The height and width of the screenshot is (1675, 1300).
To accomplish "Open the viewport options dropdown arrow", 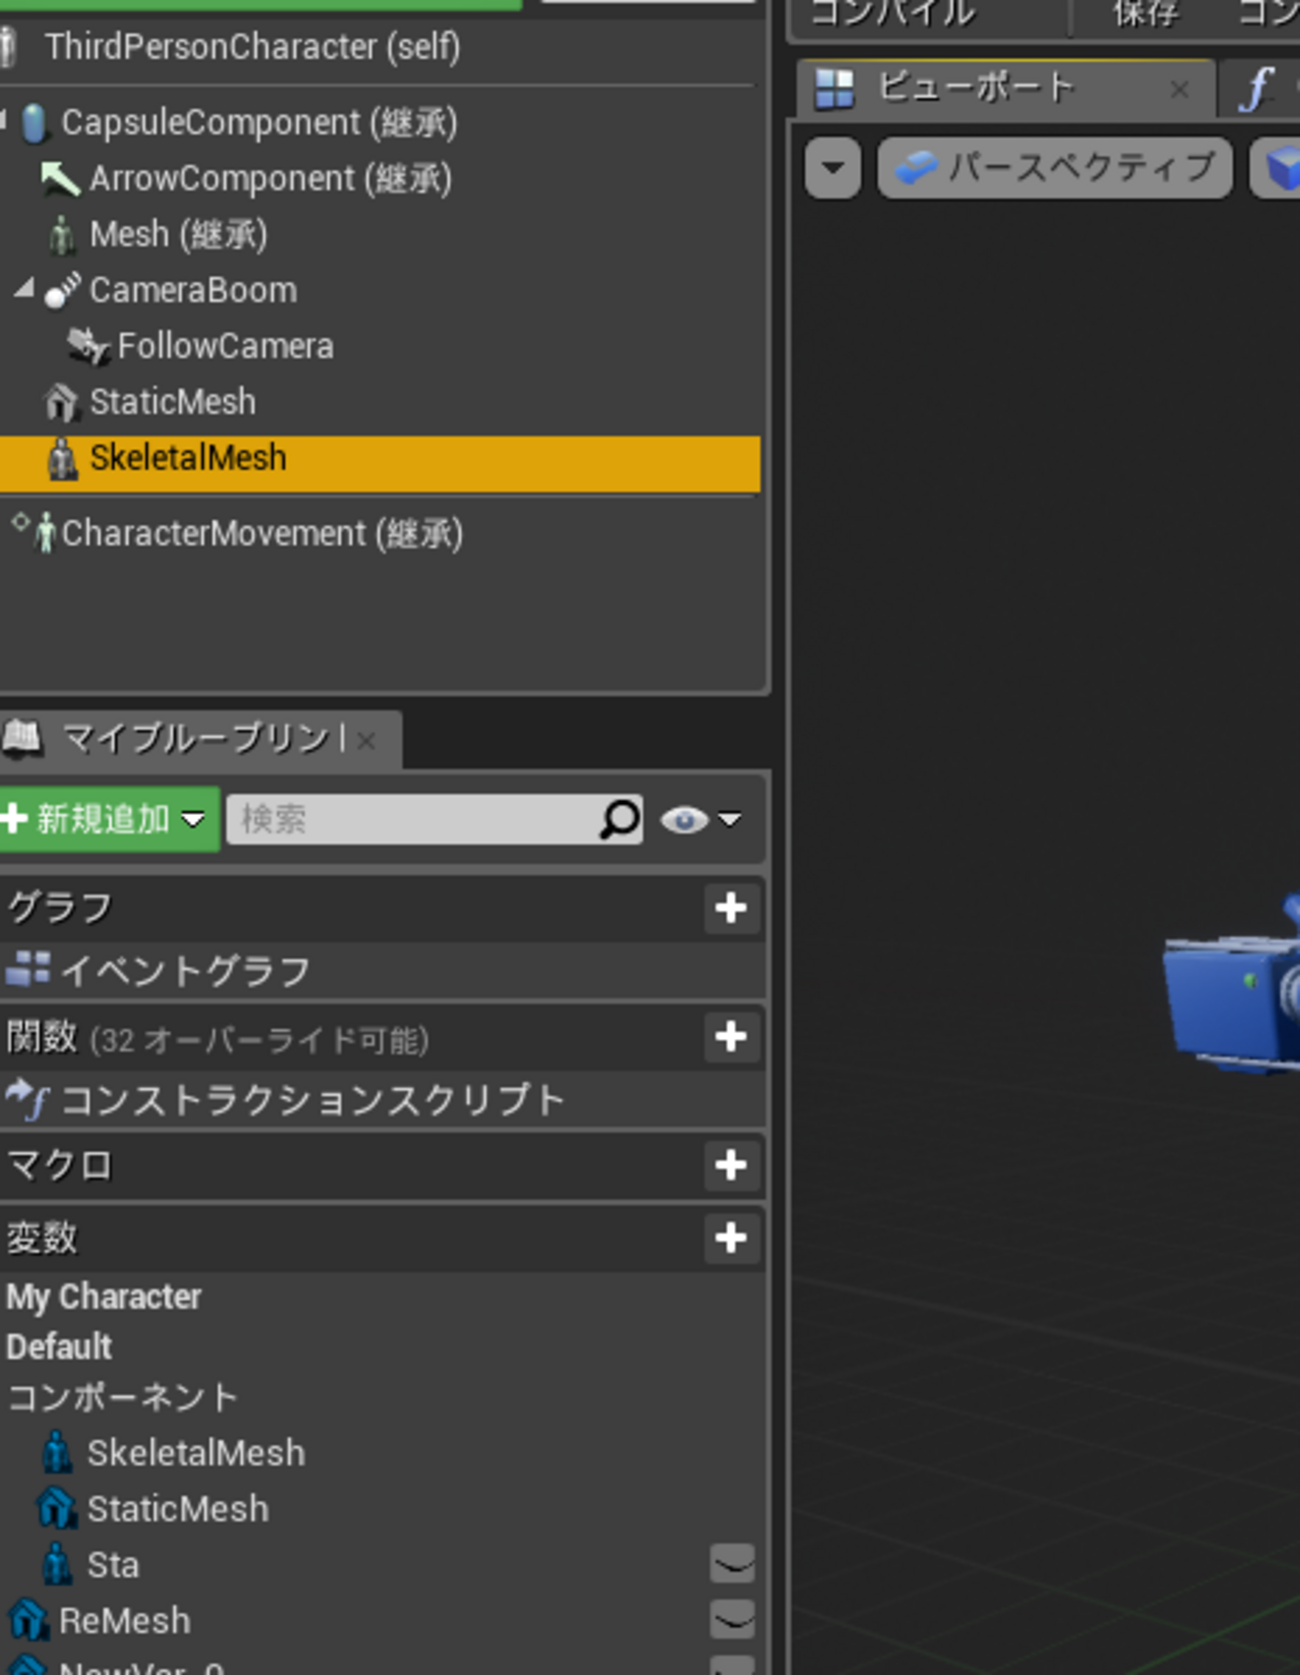I will tap(833, 167).
